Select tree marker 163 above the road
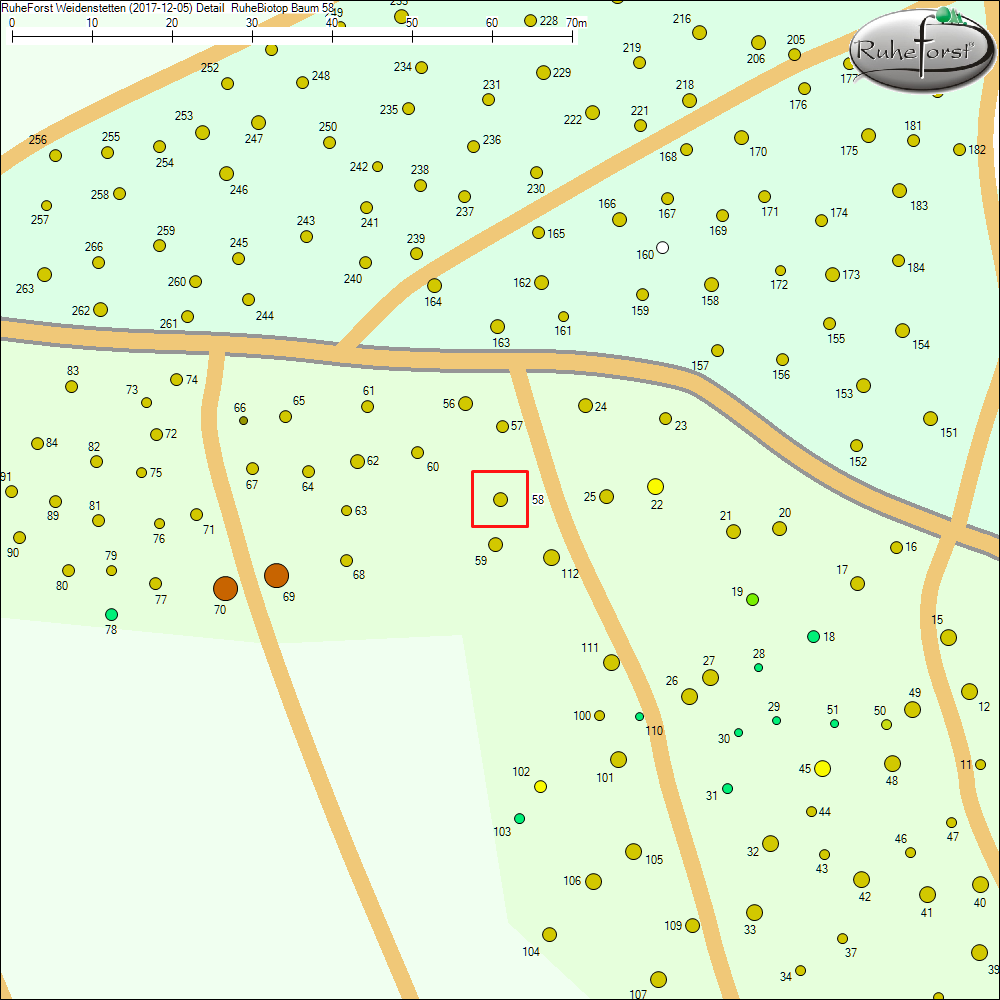This screenshot has width=1000, height=1000. [497, 326]
